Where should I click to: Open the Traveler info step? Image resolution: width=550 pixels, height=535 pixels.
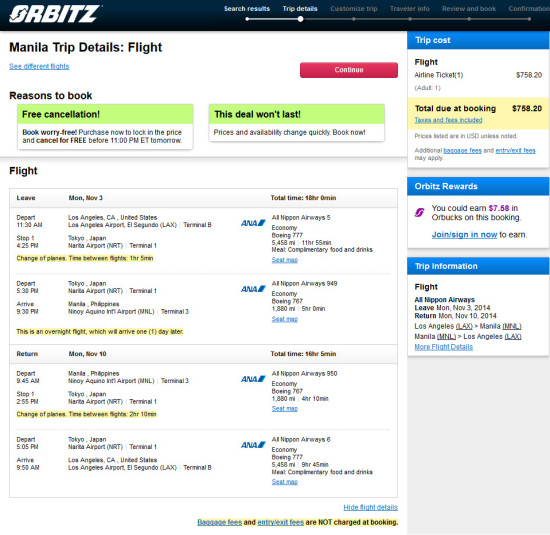[x=410, y=9]
